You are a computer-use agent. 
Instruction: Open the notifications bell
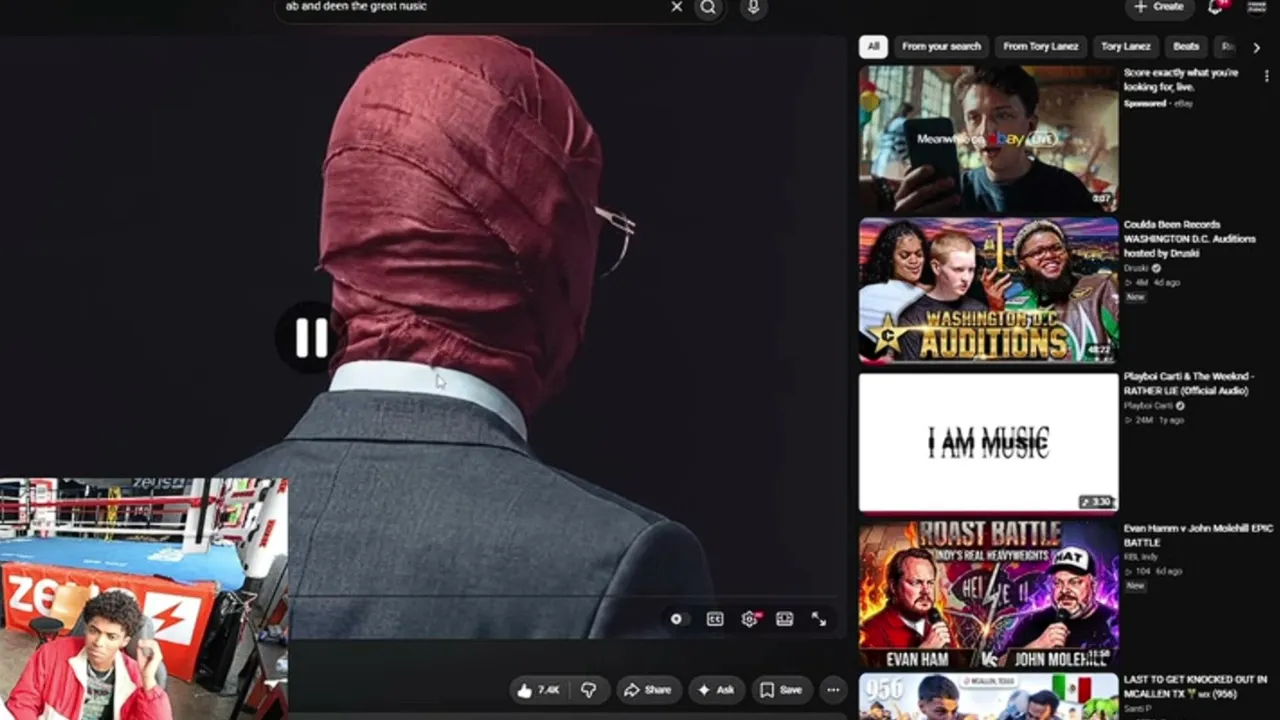tap(1216, 6)
